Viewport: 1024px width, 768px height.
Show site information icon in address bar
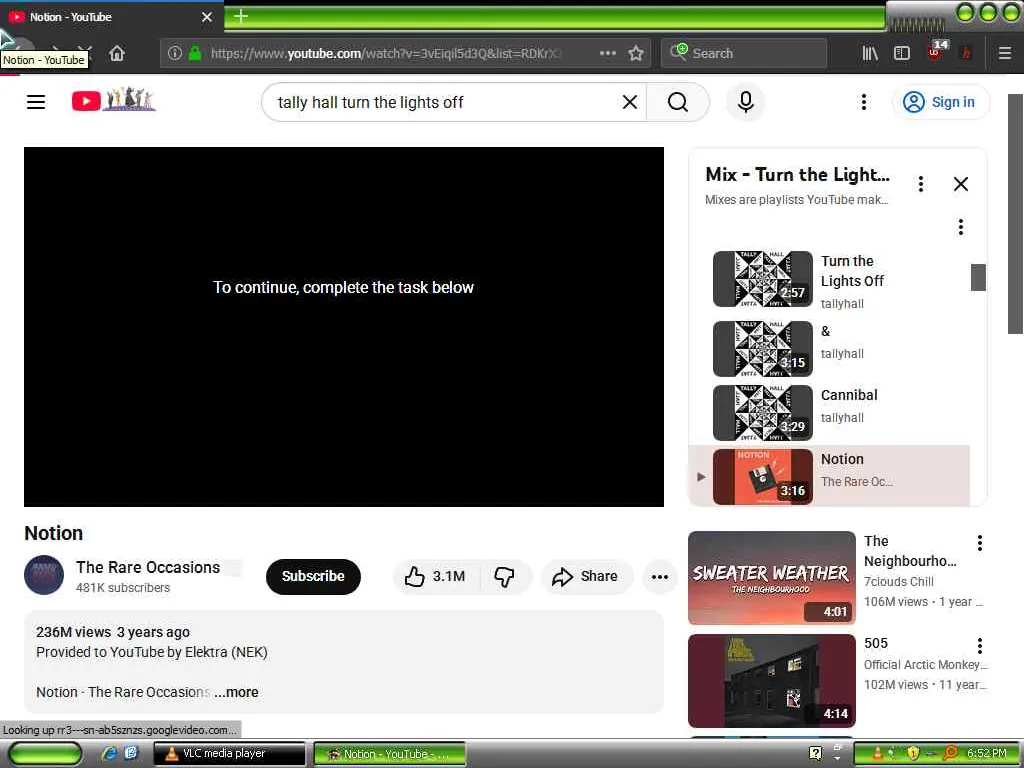[174, 53]
